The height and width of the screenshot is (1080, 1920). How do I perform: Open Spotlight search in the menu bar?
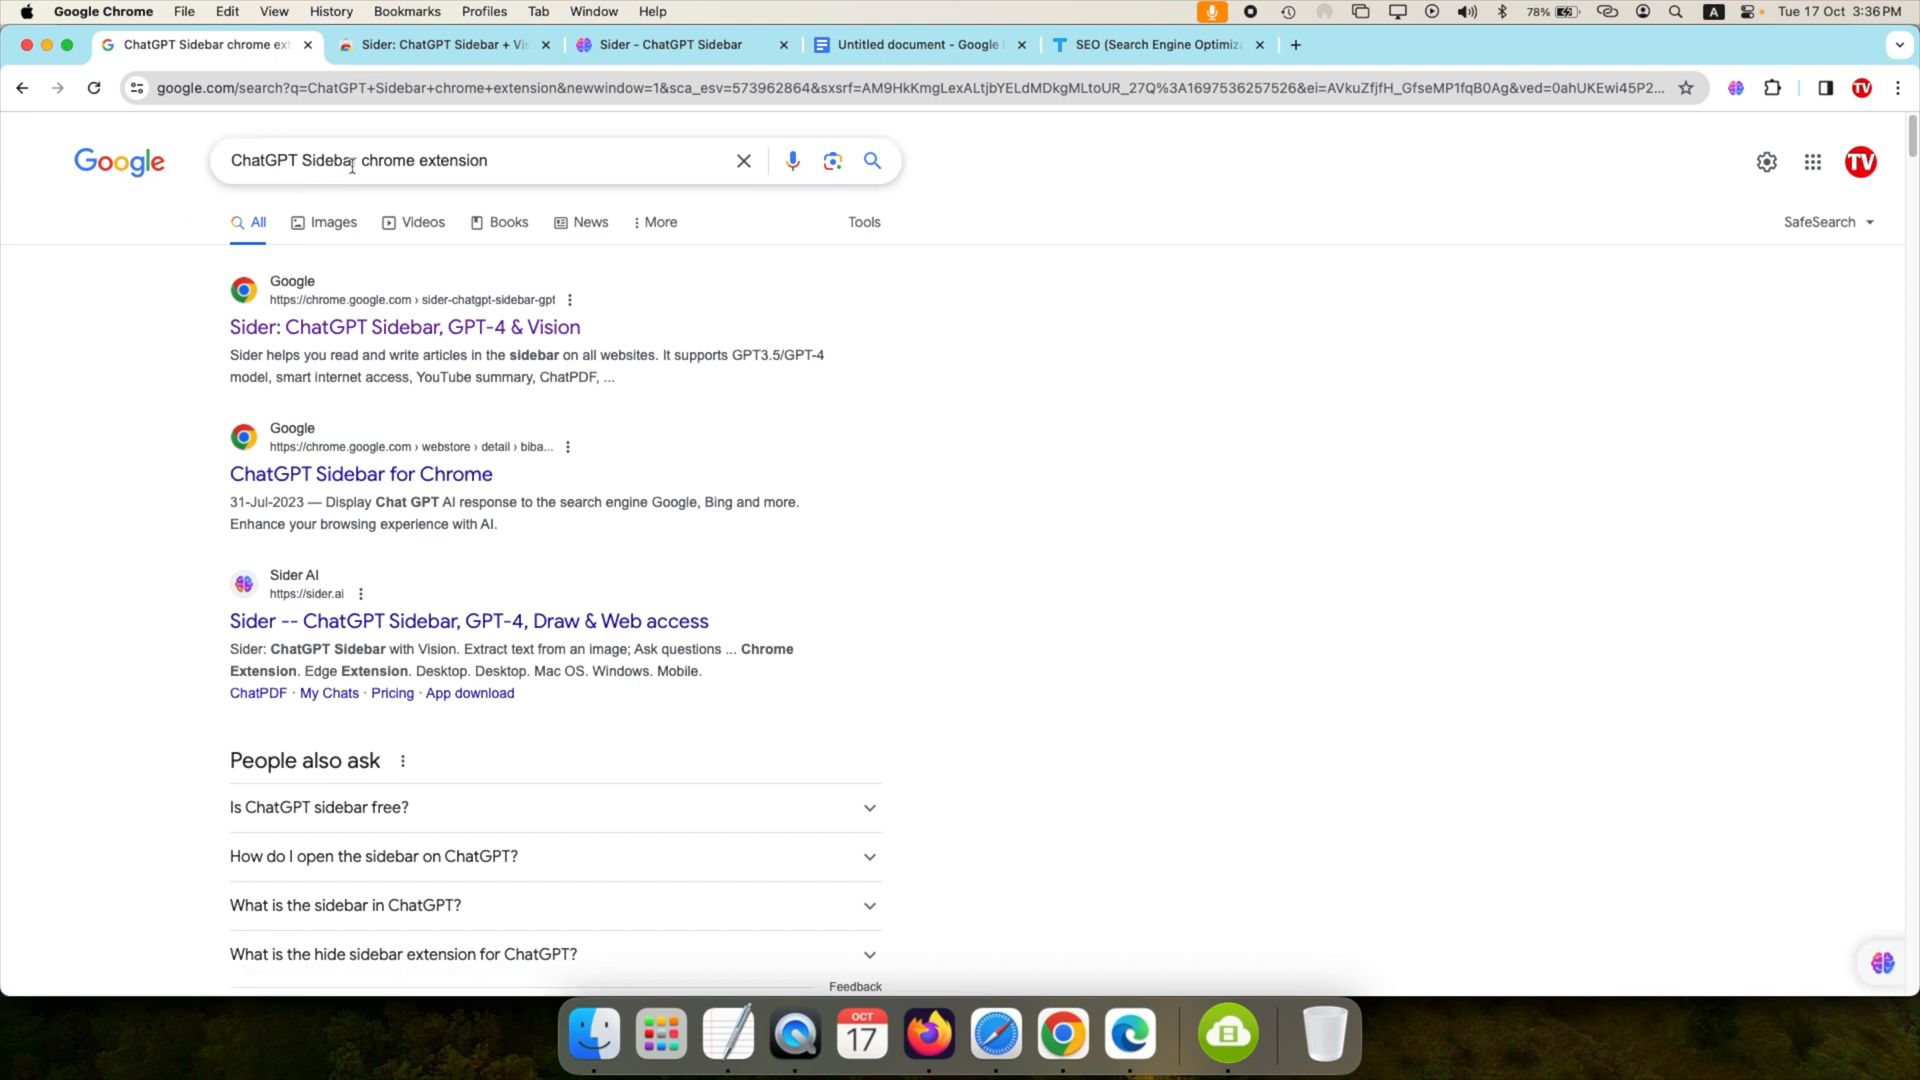(x=1675, y=12)
